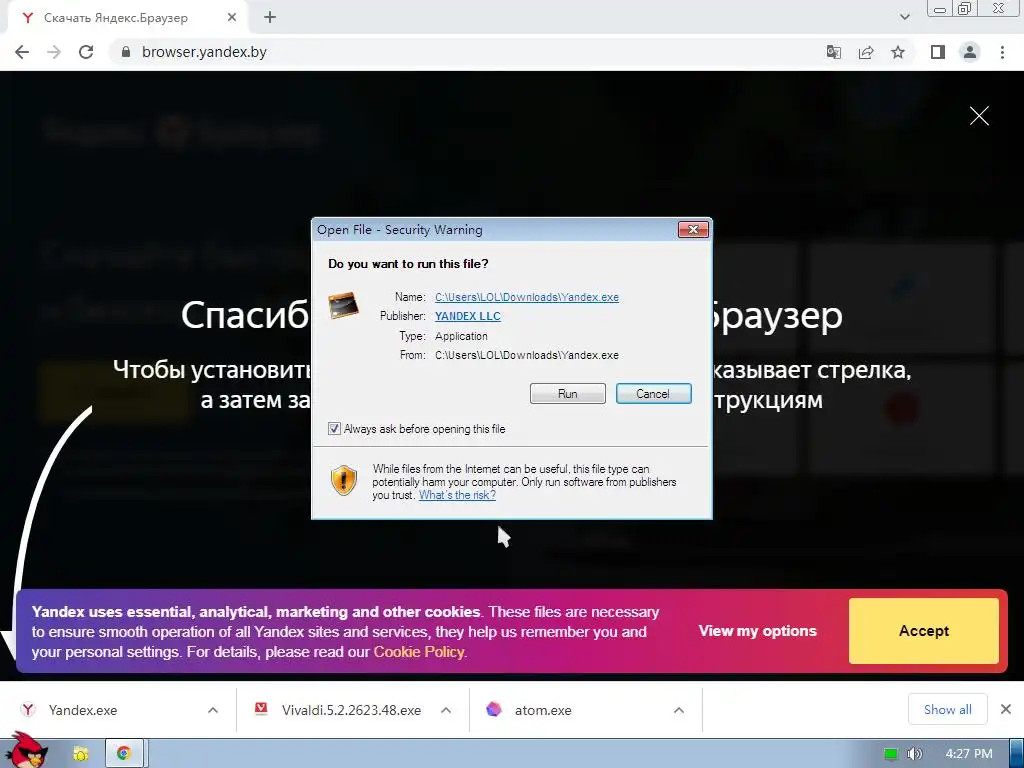The width and height of the screenshot is (1024, 768).
Task: Click the 'Do you want to run this file?' heading
Action: click(408, 264)
